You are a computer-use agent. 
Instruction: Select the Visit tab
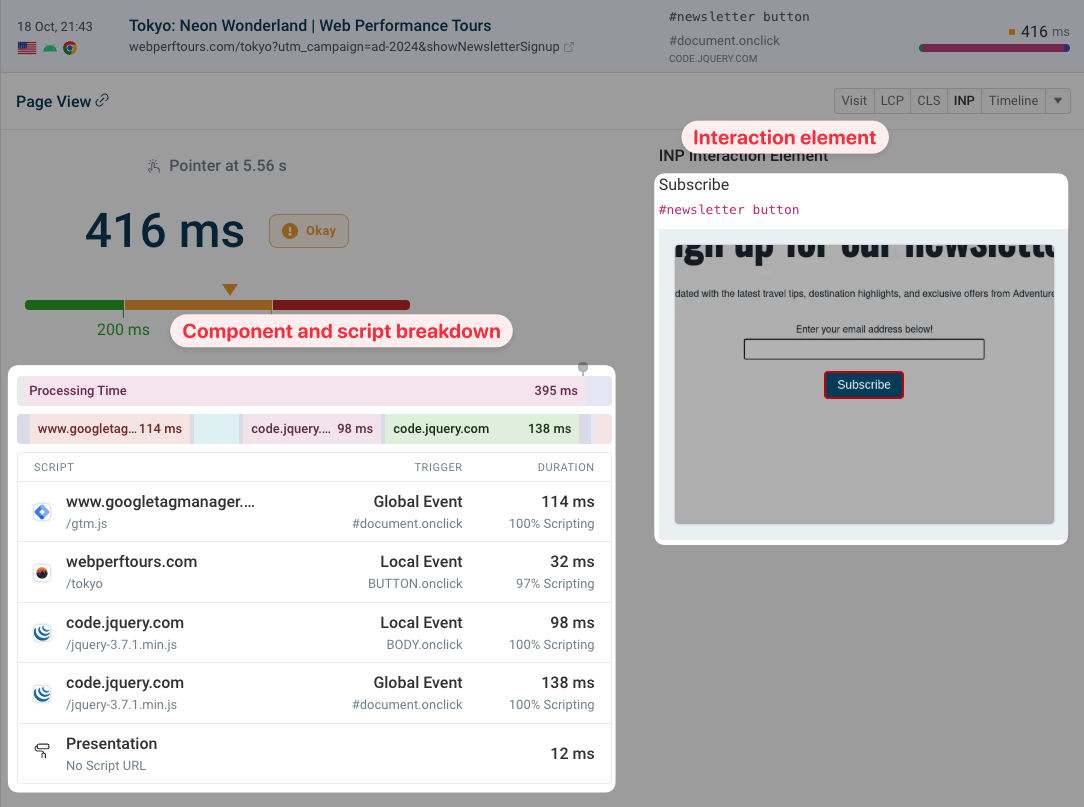click(853, 100)
